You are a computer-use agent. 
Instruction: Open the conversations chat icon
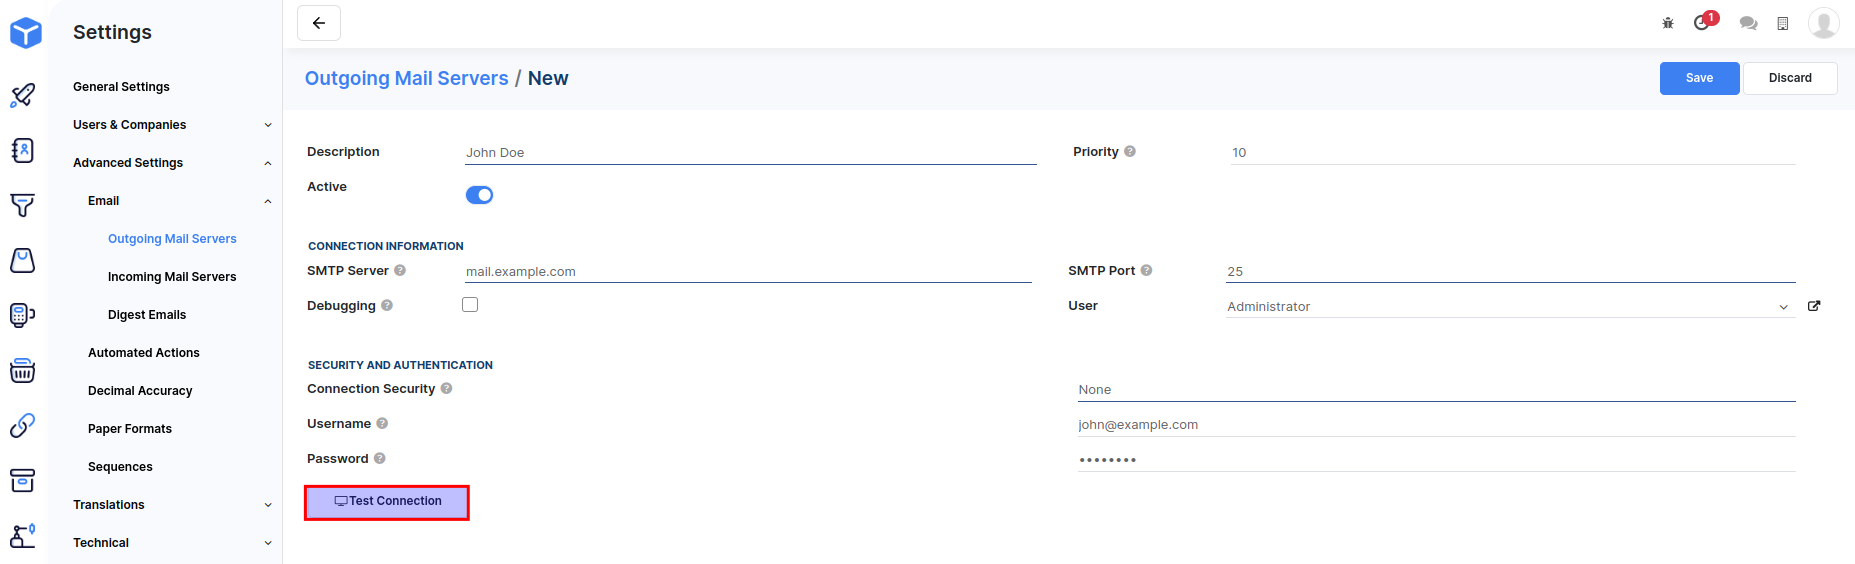point(1748,23)
